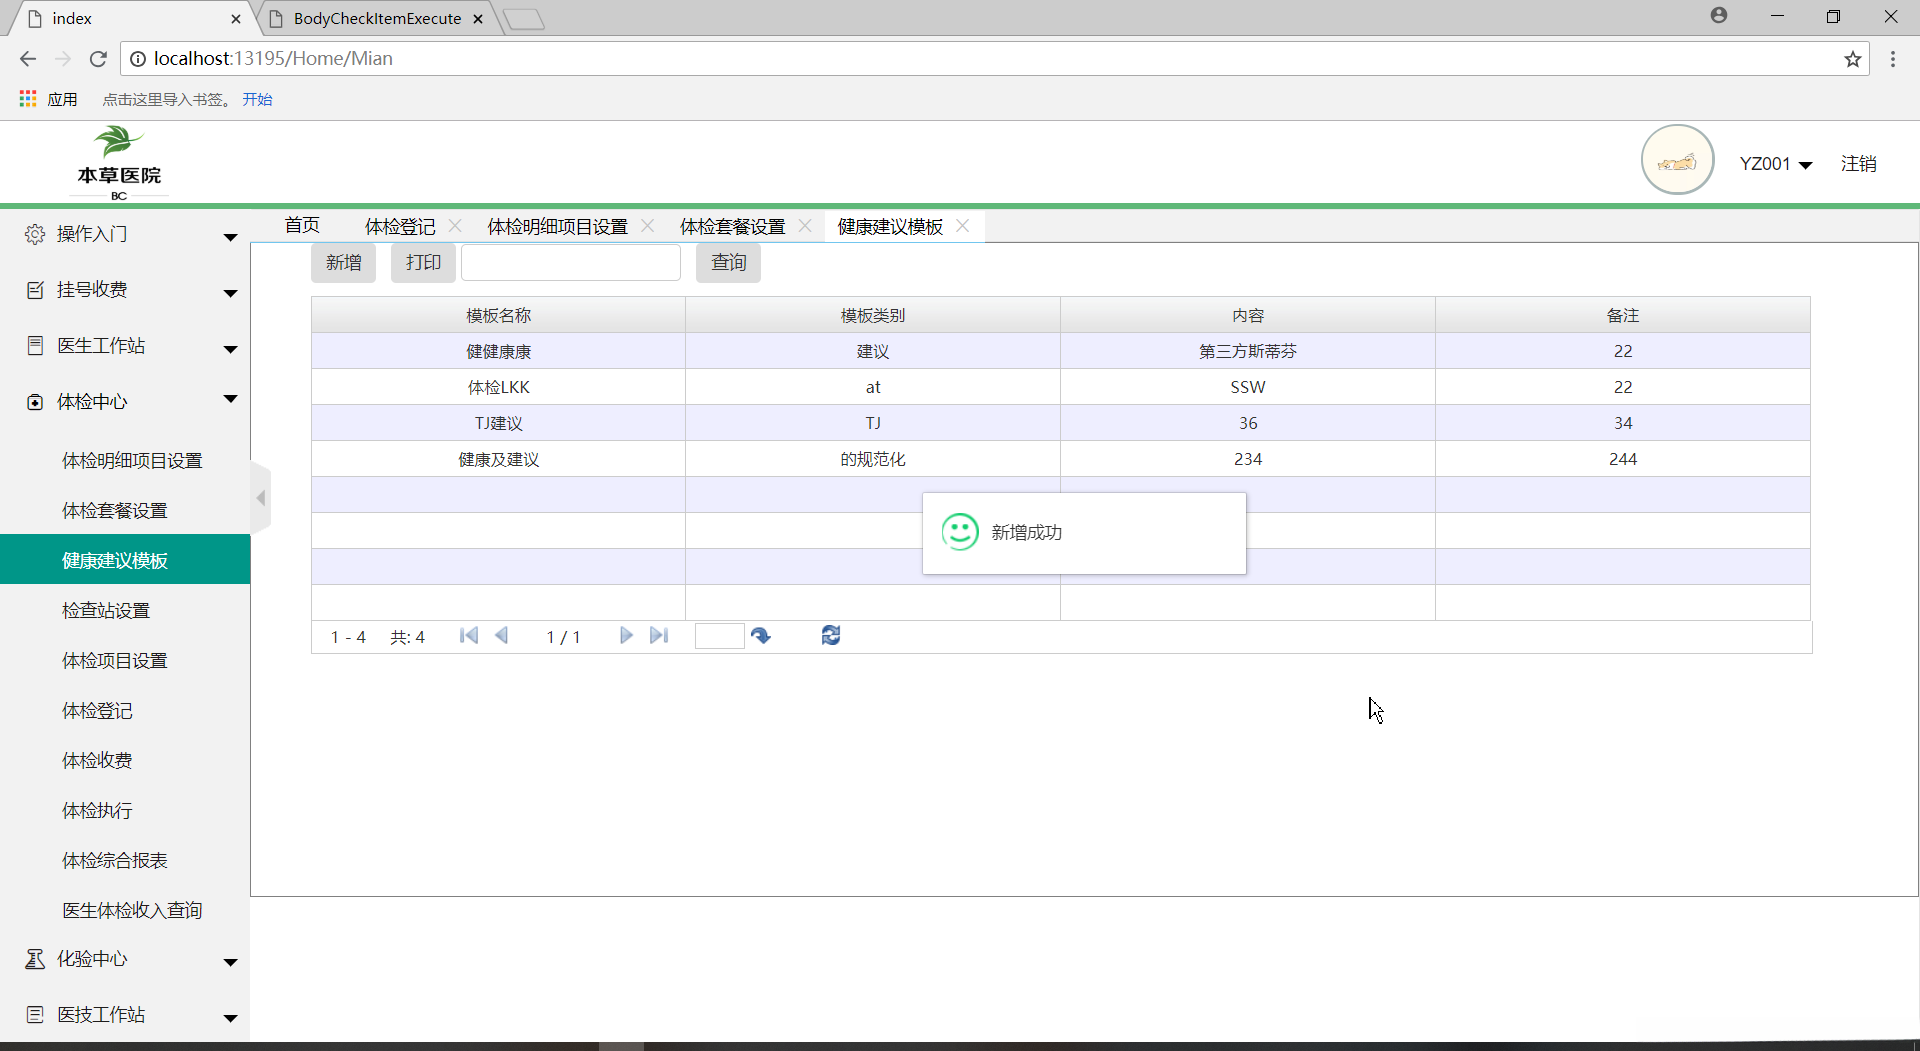Focus the page number input box
The height and width of the screenshot is (1051, 1920).
(719, 636)
